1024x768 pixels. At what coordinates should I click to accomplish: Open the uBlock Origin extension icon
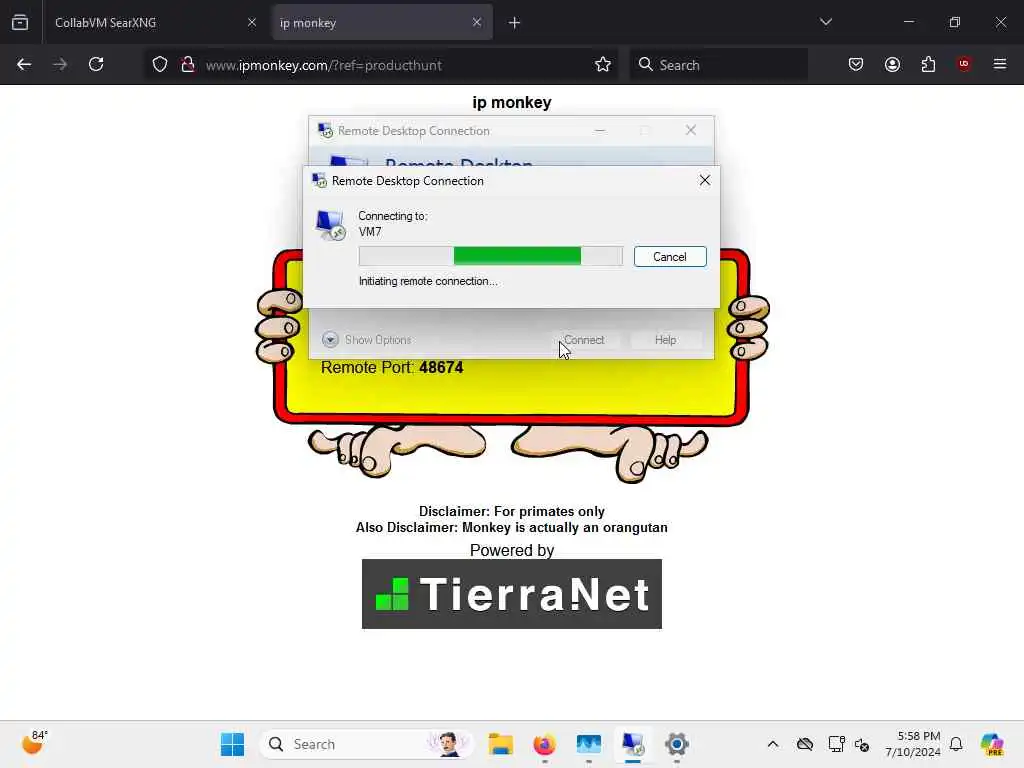964,64
